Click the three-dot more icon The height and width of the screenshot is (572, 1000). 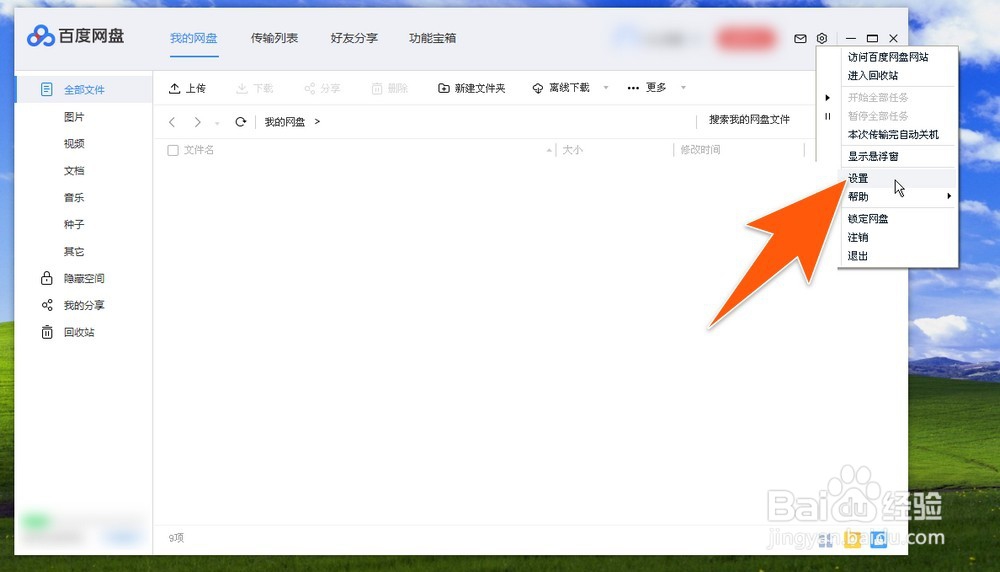click(633, 88)
